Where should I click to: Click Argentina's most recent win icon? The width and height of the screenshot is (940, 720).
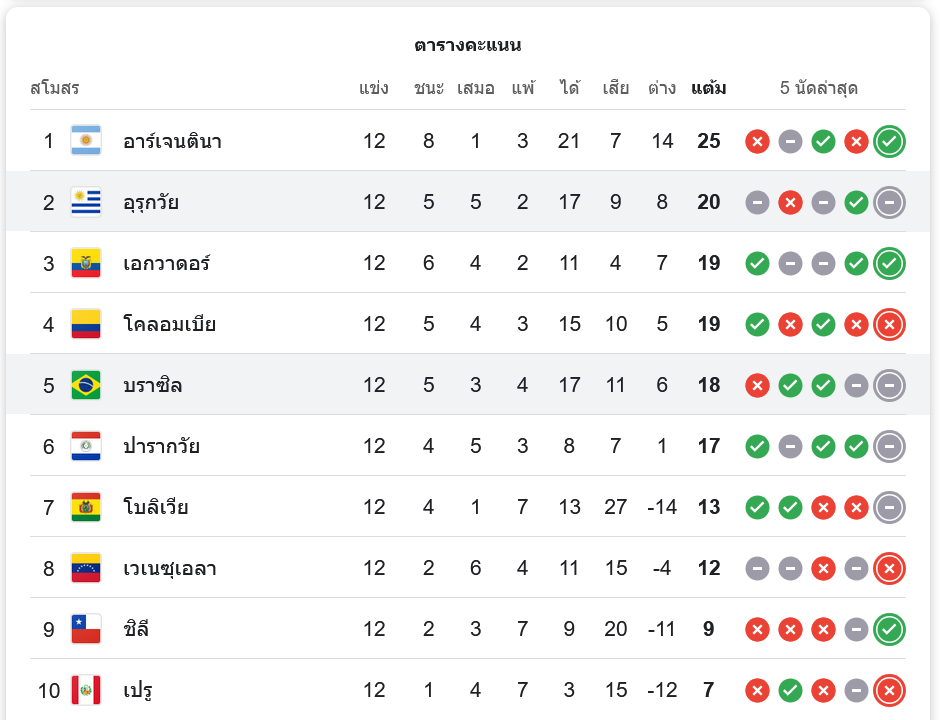(x=889, y=141)
